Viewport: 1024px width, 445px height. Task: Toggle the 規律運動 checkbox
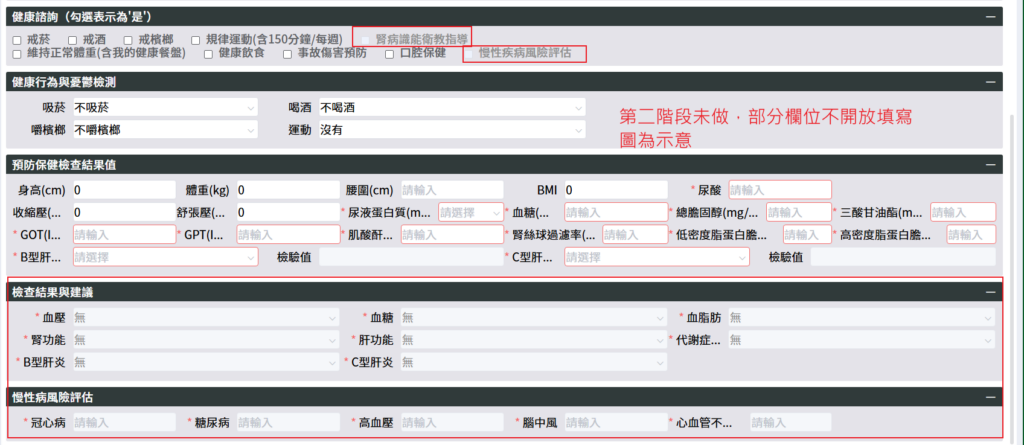pos(196,39)
